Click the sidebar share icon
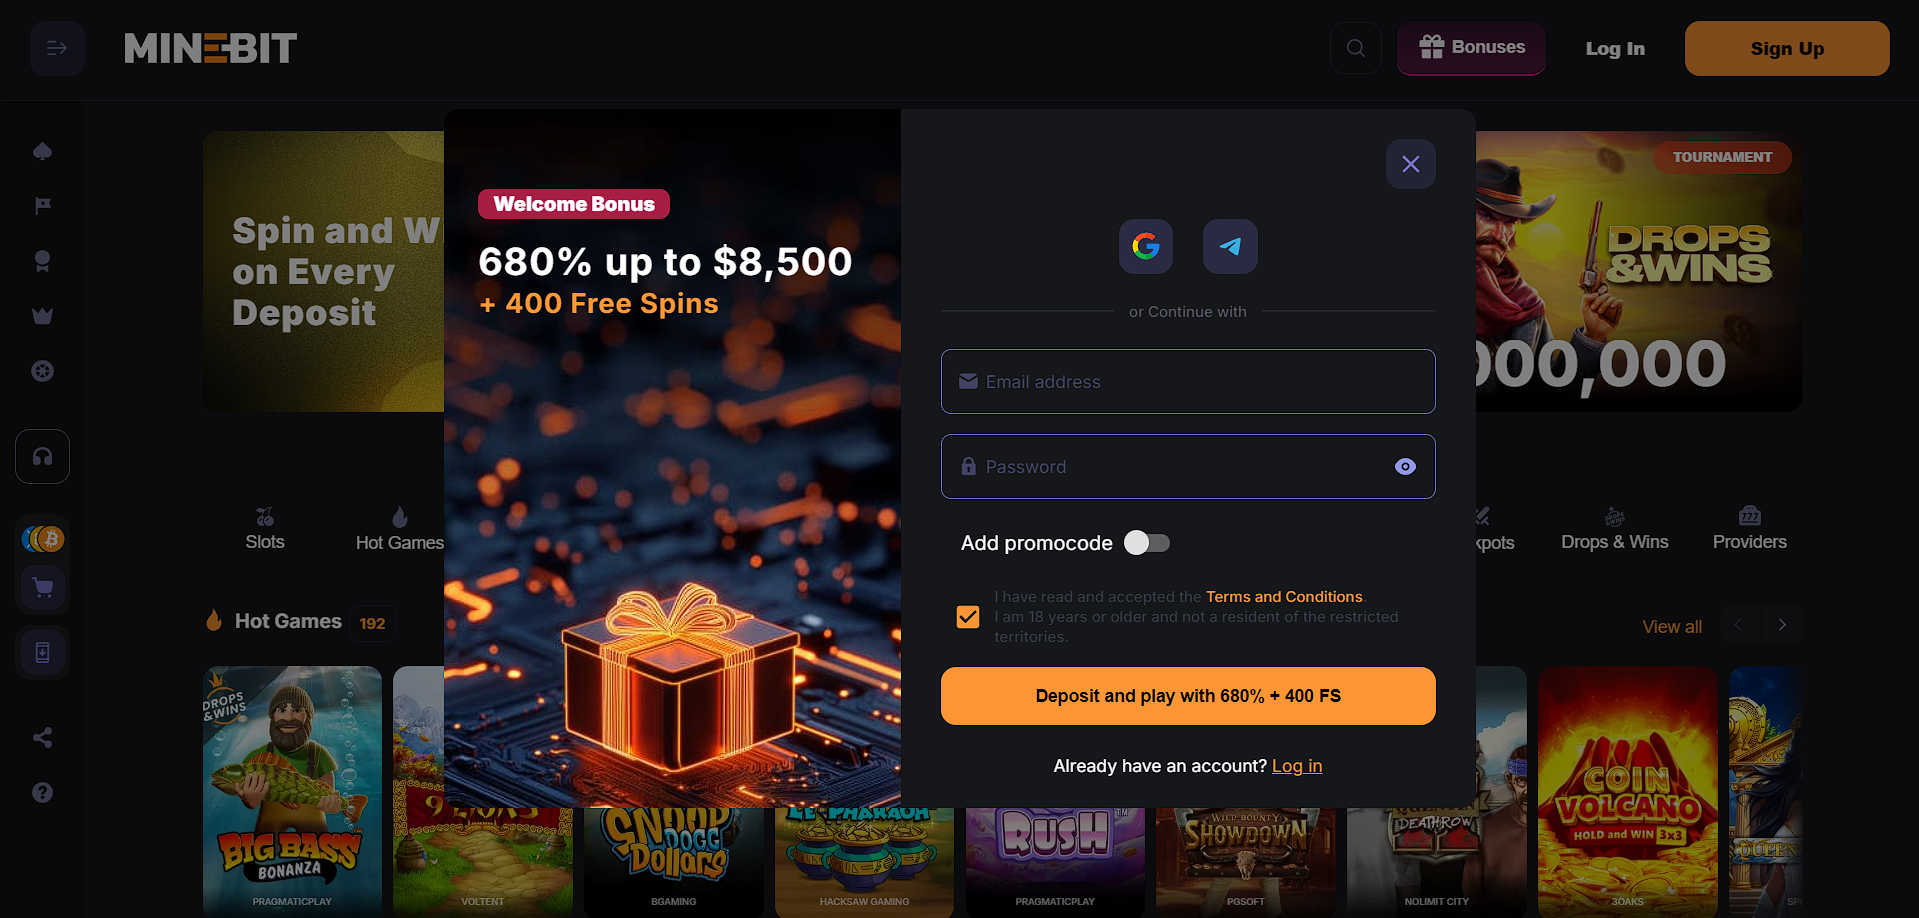The width and height of the screenshot is (1919, 918). point(42,738)
